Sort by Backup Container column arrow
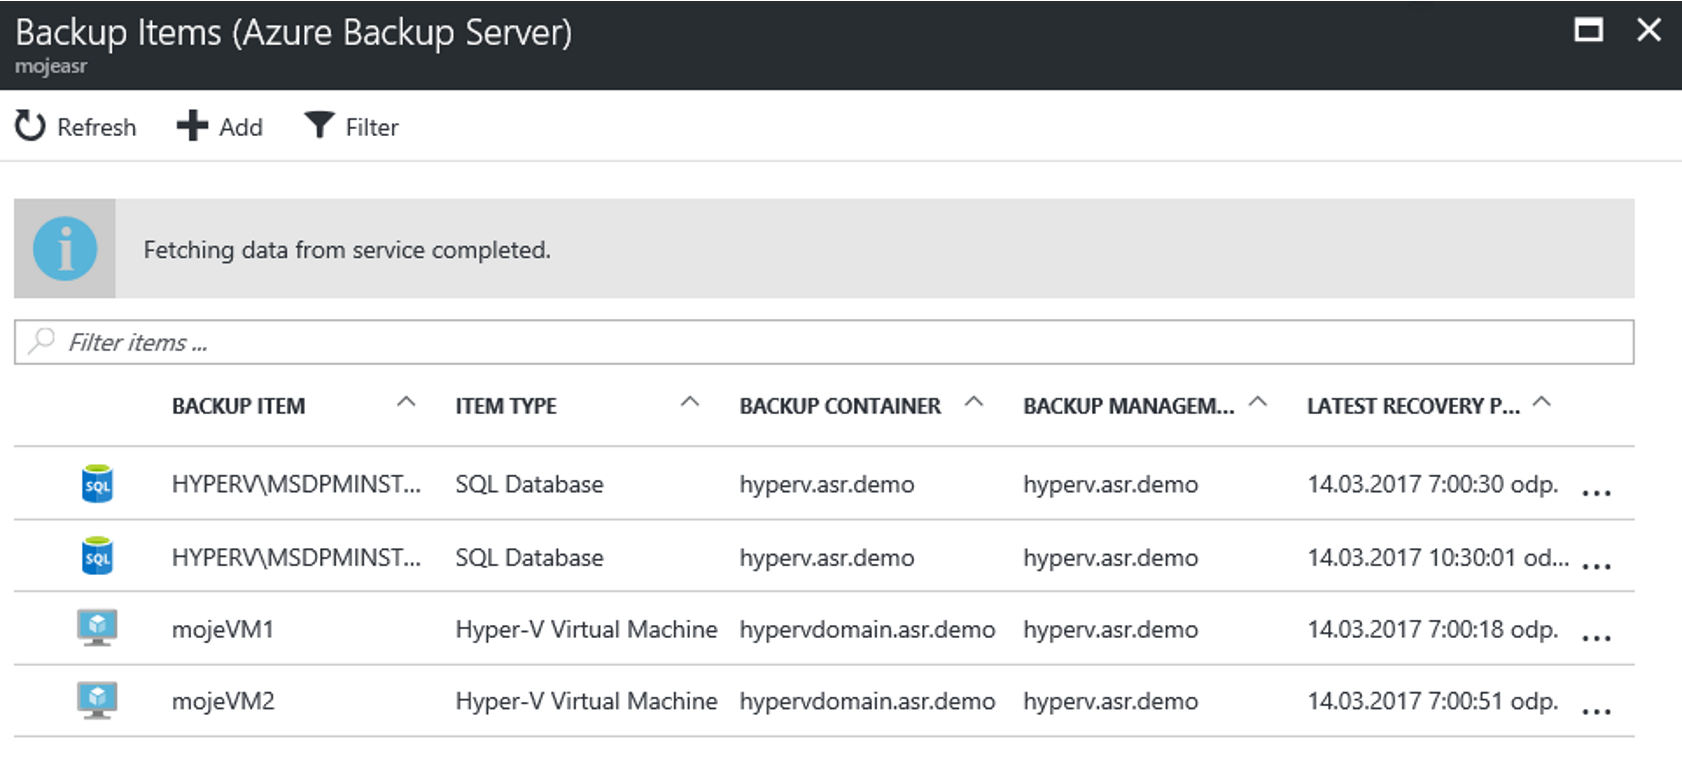 [x=974, y=402]
